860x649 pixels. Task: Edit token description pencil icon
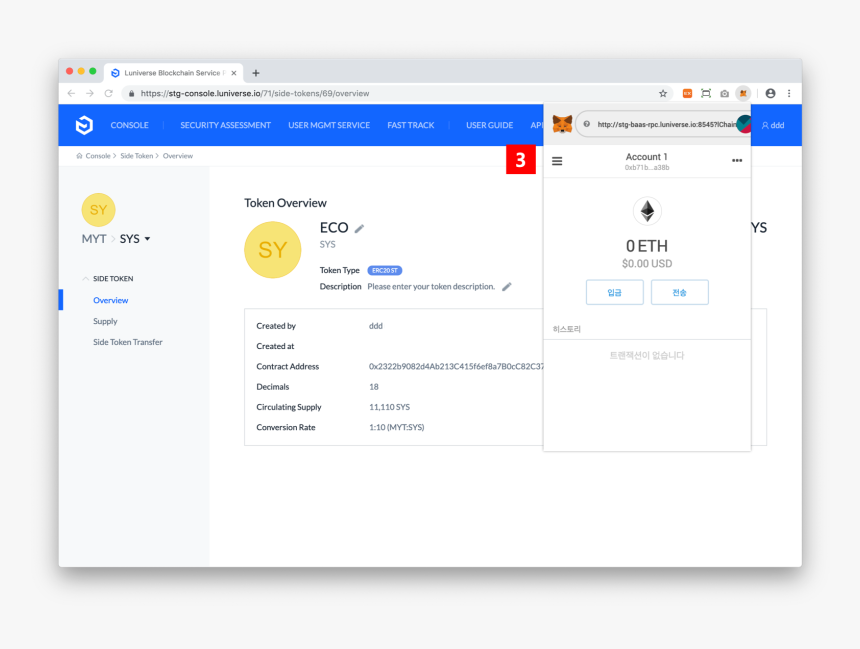pyautogui.click(x=507, y=286)
